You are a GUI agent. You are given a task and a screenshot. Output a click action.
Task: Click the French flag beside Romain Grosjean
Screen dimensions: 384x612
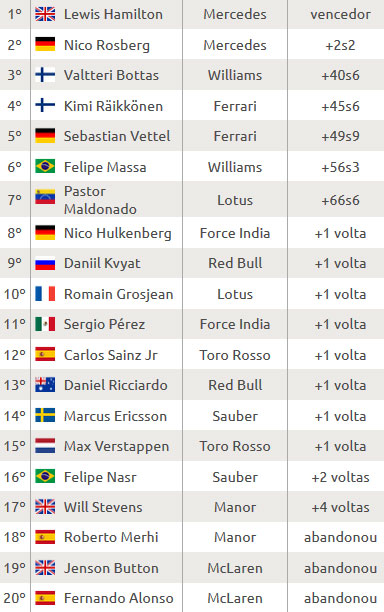[x=45, y=294]
